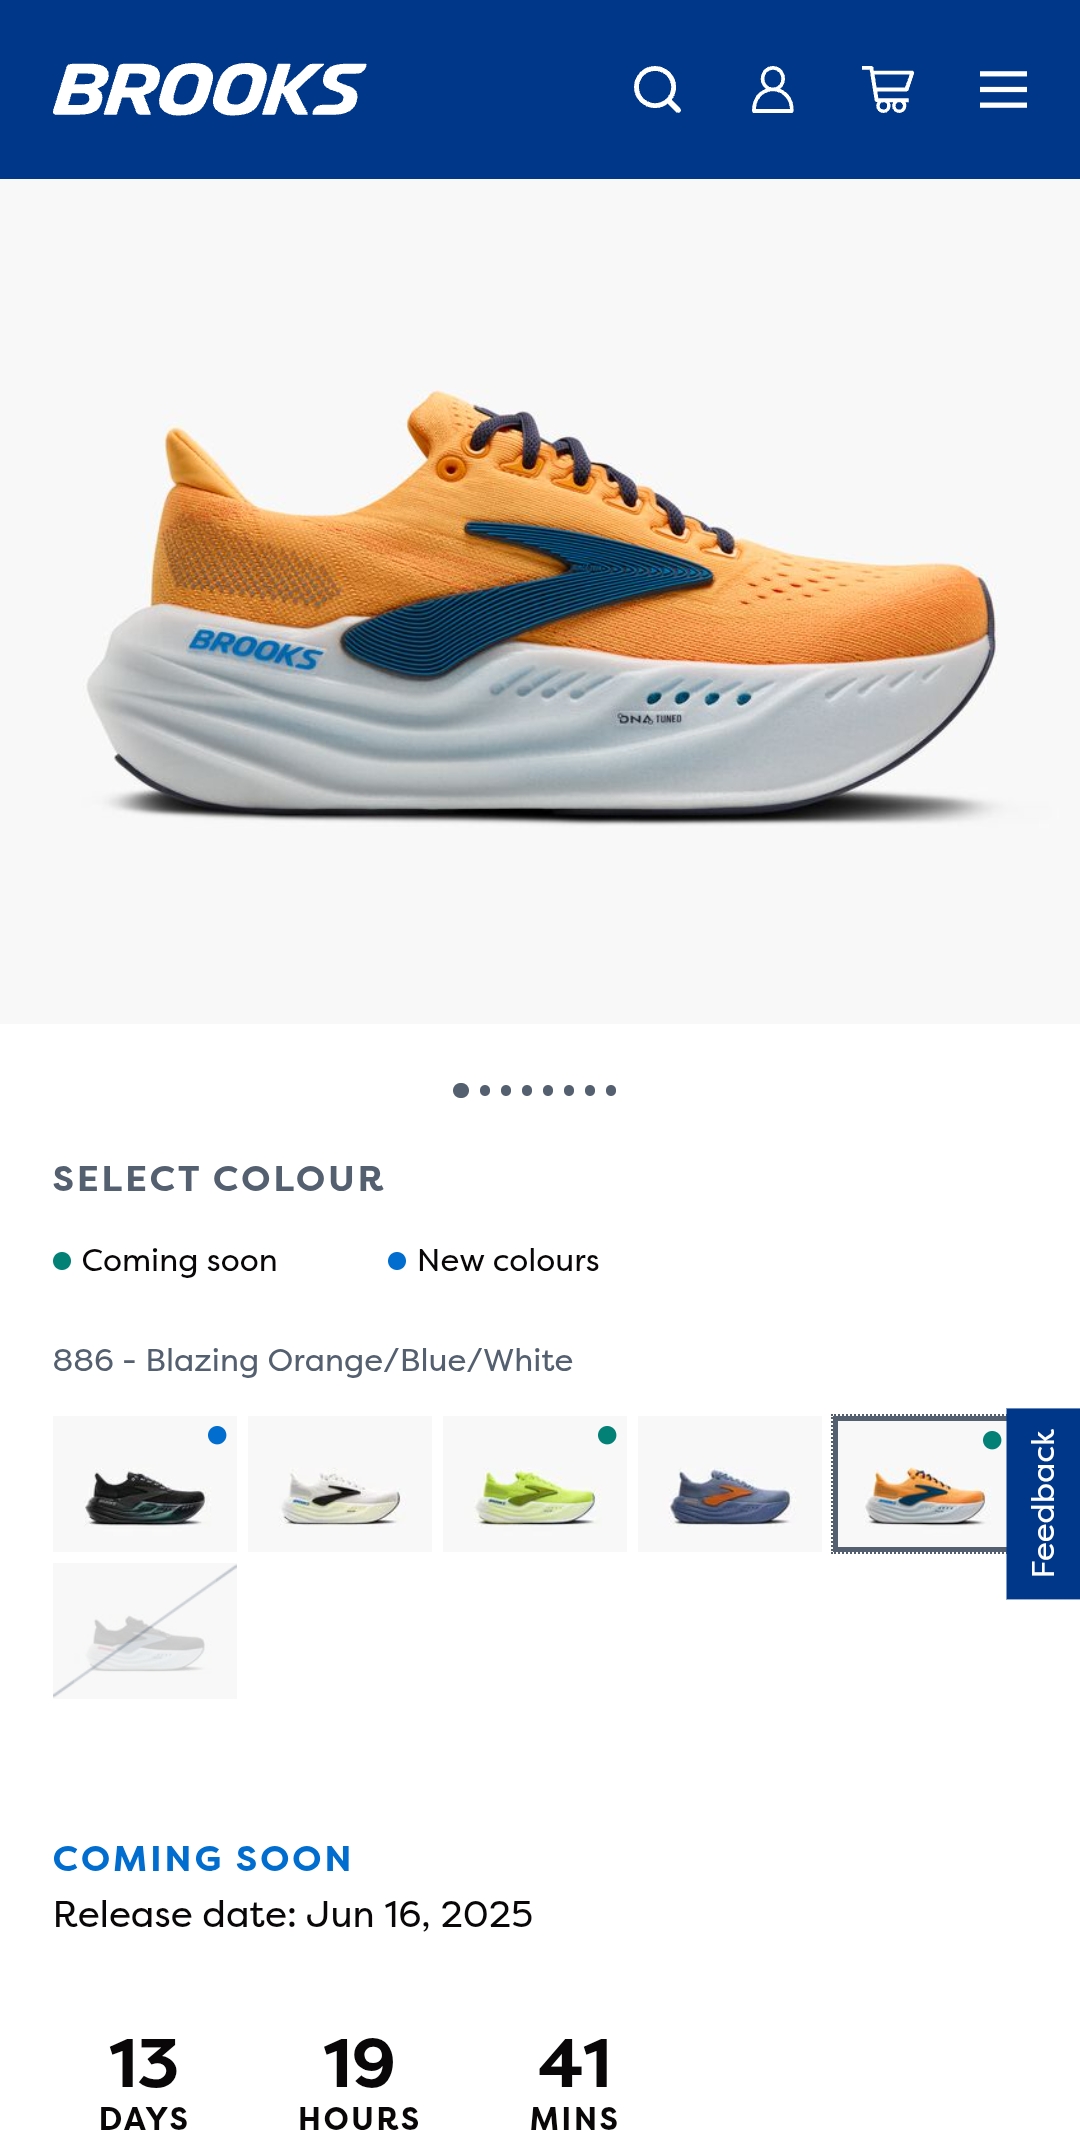
Task: Select the white shoe colour swatch
Action: coord(340,1484)
